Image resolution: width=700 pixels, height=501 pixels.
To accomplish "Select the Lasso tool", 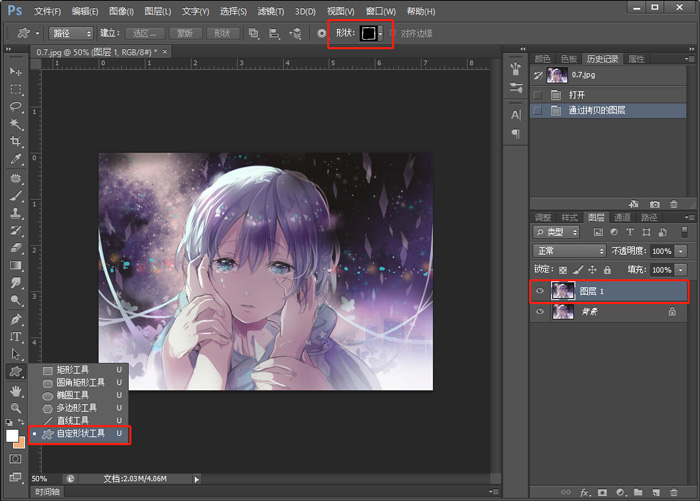I will pos(16,106).
